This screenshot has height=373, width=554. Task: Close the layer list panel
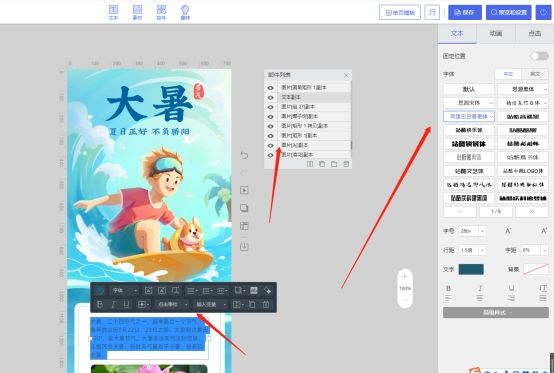(346, 75)
